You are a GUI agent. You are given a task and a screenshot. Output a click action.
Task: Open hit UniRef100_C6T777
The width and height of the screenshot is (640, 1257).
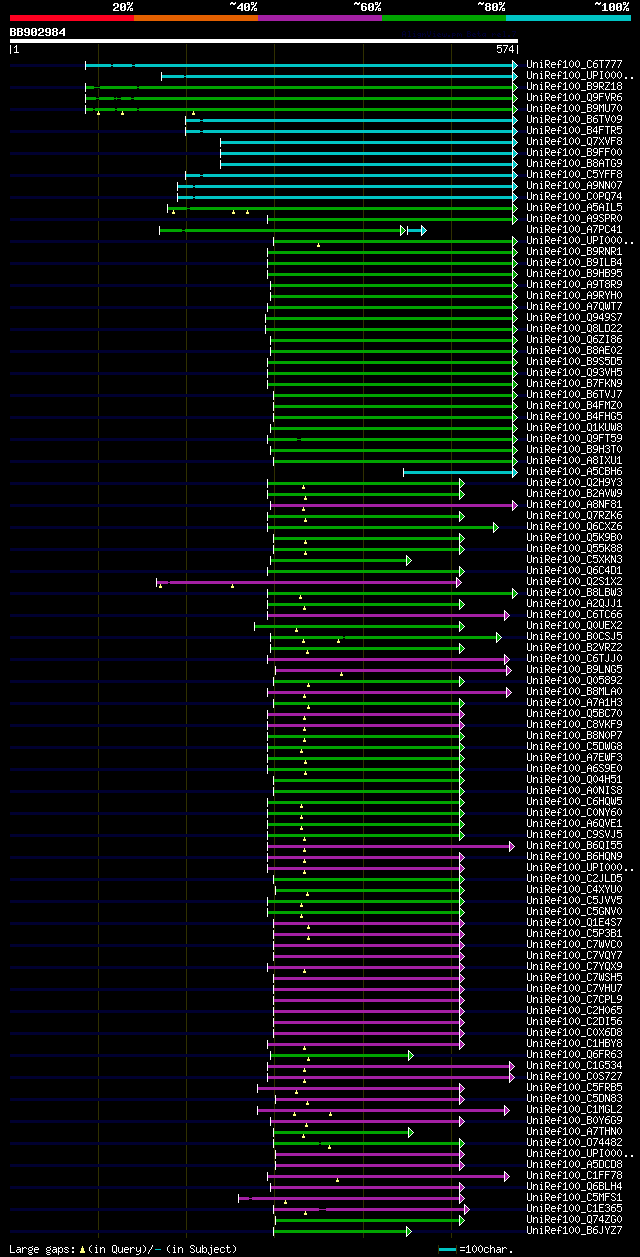coord(574,64)
